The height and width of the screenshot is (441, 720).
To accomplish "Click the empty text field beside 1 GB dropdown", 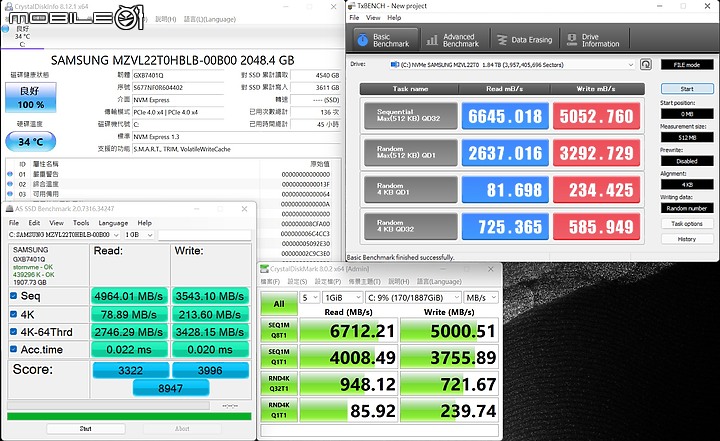I will click(x=205, y=235).
